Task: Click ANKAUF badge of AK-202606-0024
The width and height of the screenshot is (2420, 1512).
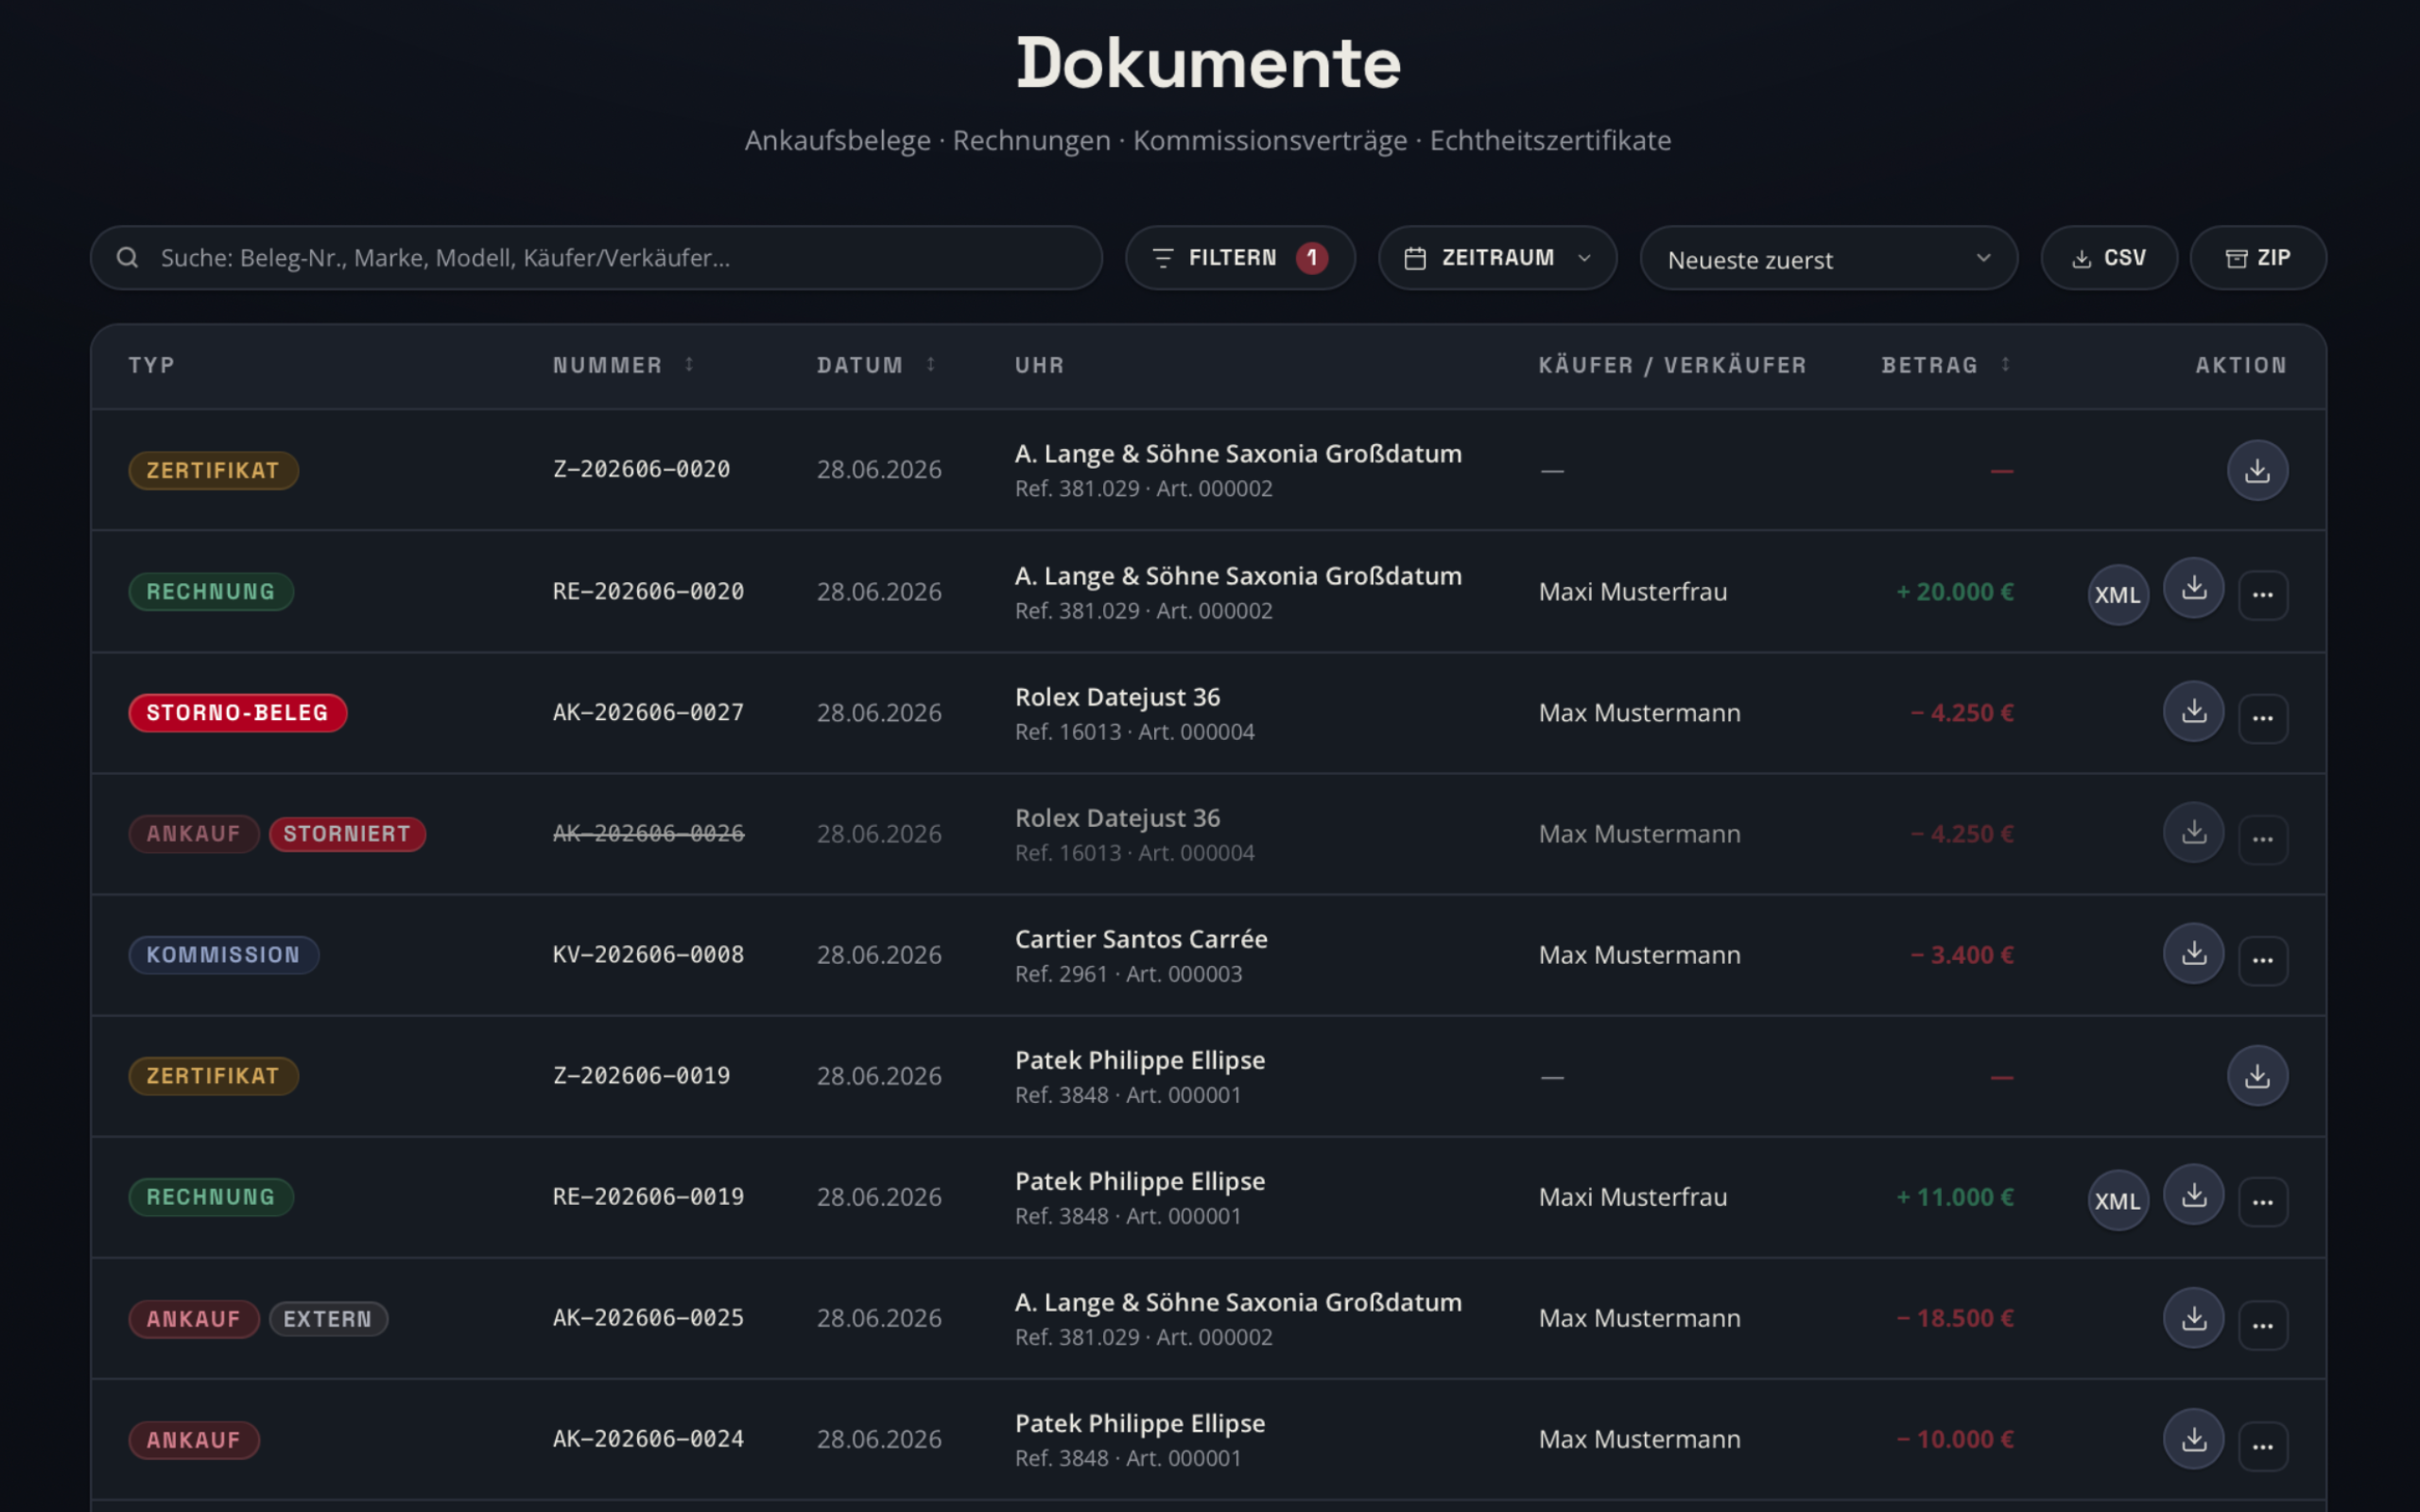Action: click(193, 1440)
